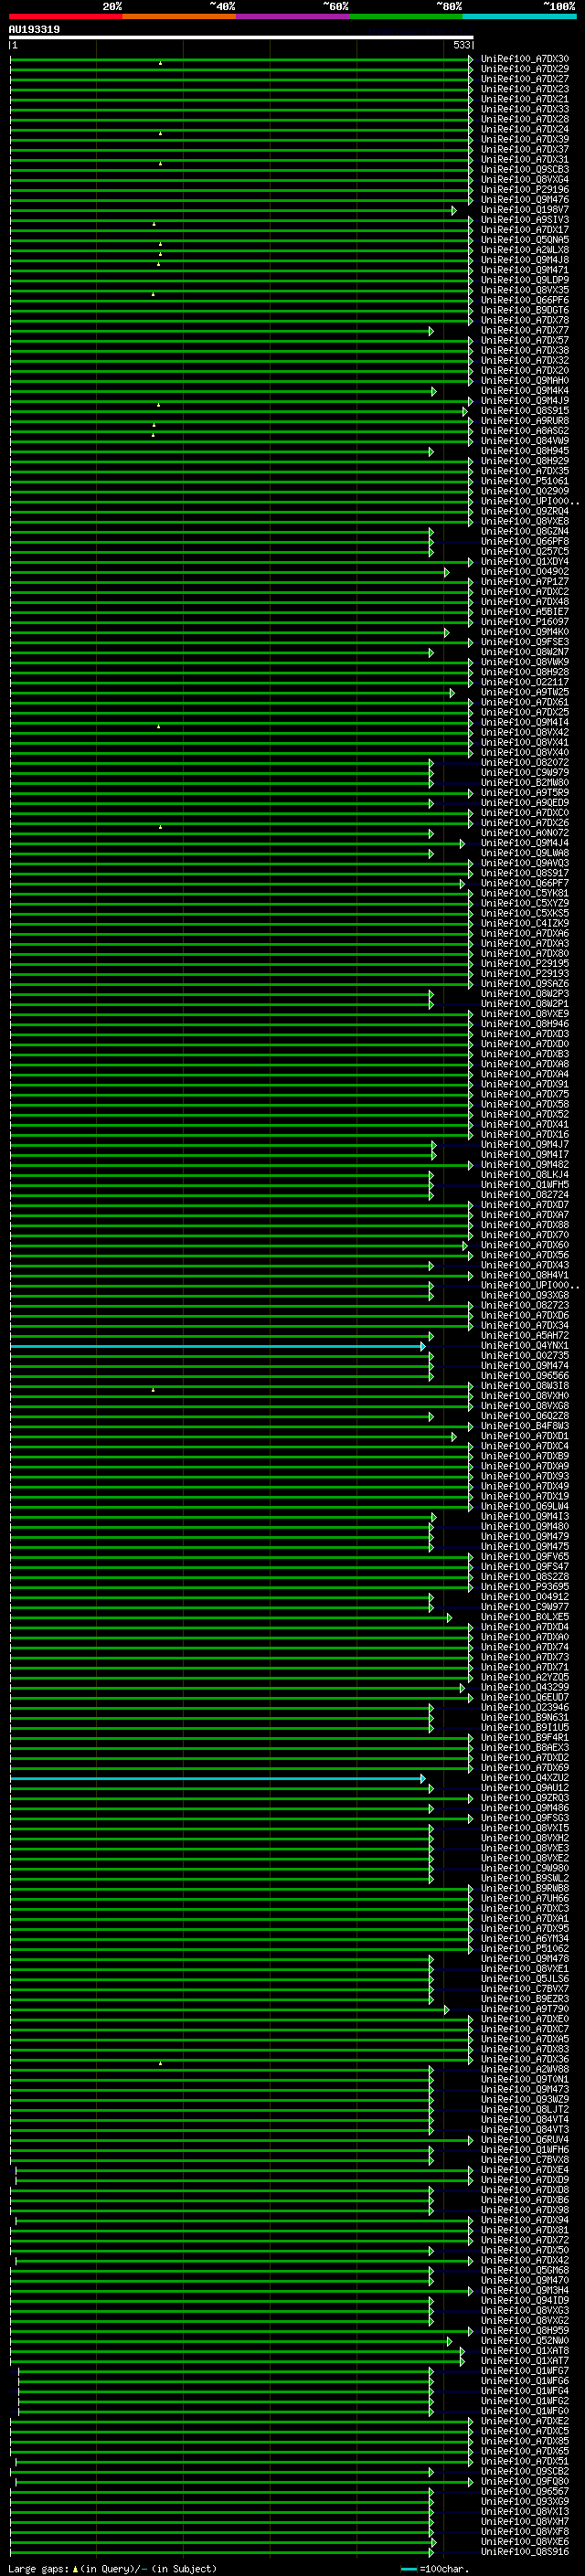Select label UniRef100_B4F8W3
The height and width of the screenshot is (2576, 585).
(525, 1426)
